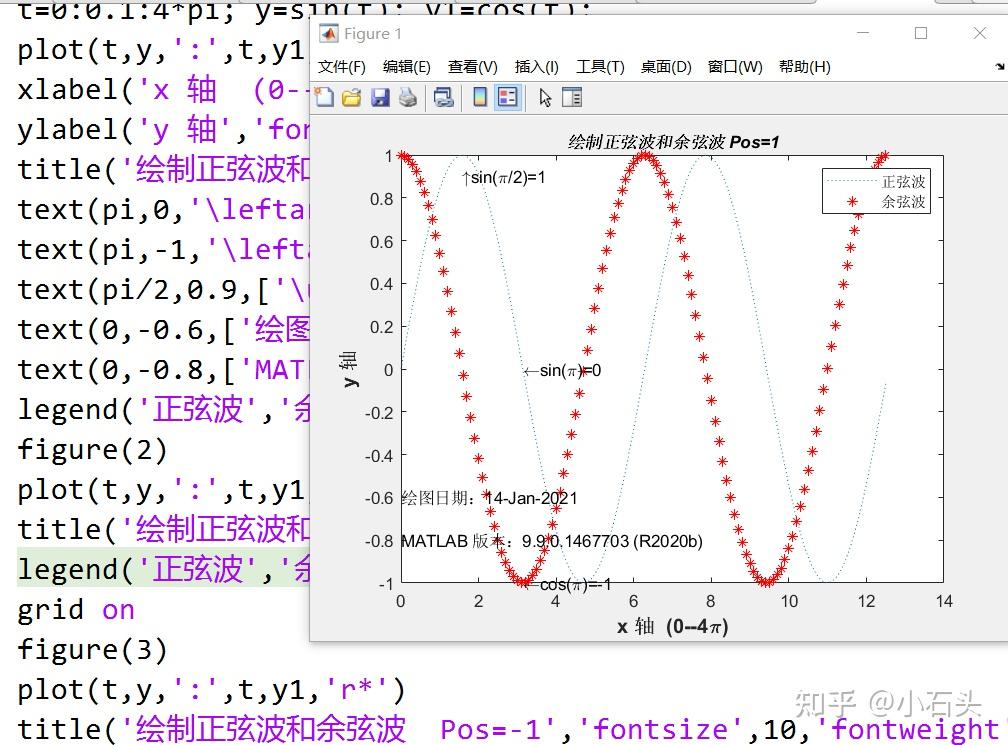Open the 插入(I) menu
1008x745 pixels.
(x=536, y=67)
